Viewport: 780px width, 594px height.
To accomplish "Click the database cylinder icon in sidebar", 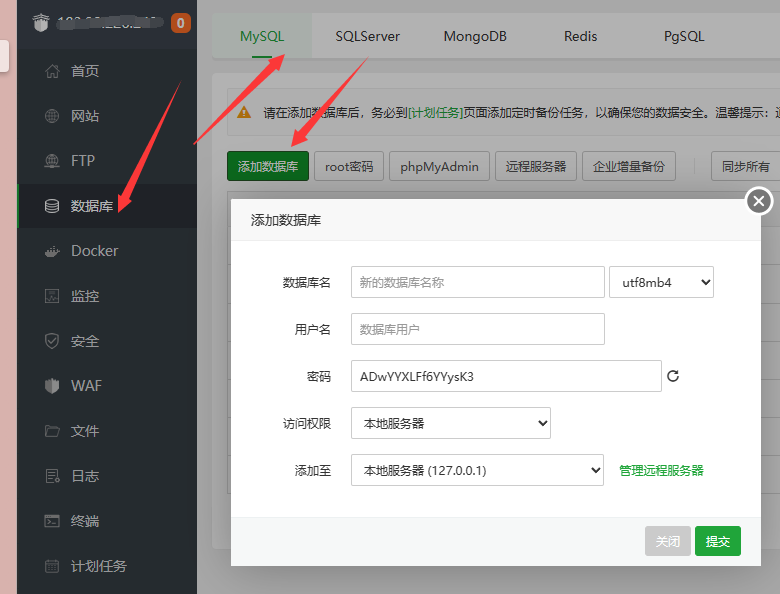I will [x=52, y=206].
